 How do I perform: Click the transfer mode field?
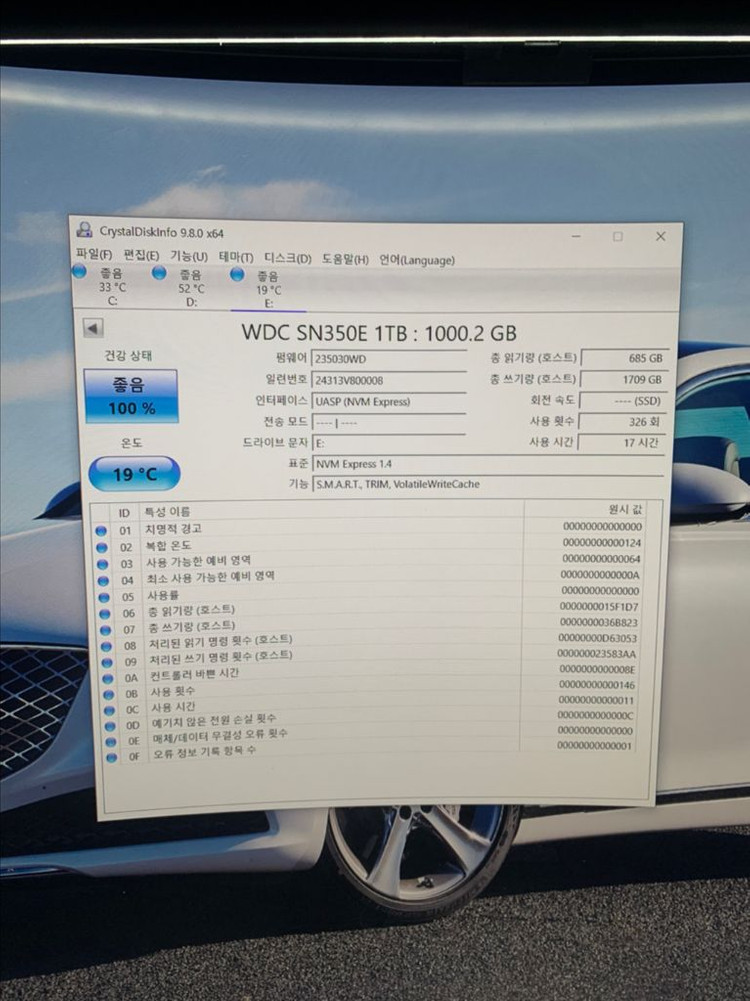[x=389, y=423]
